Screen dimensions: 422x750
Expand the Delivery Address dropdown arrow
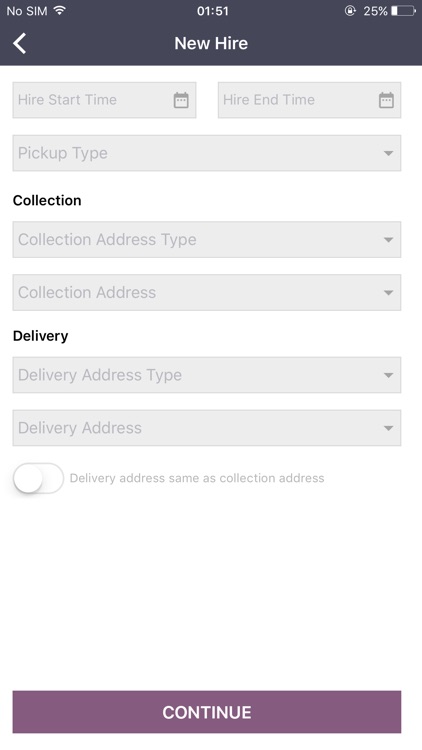click(389, 428)
